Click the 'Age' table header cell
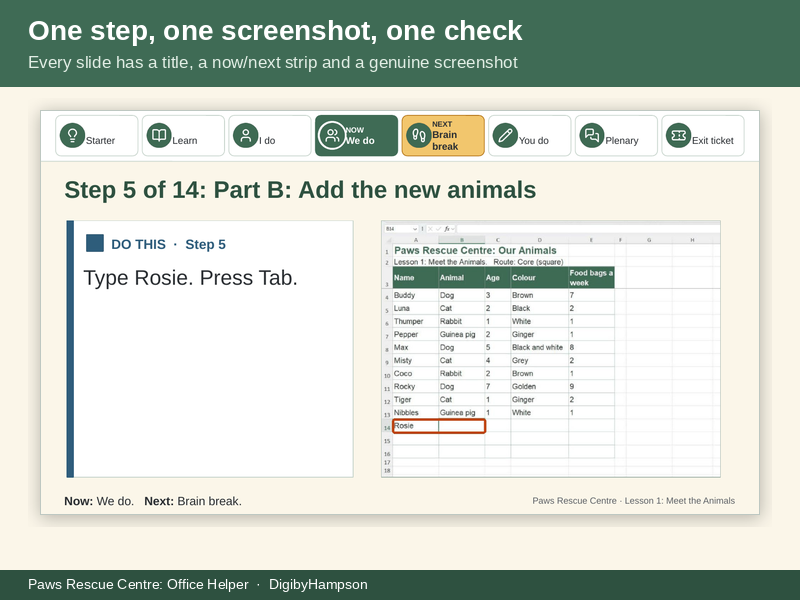Screen dimensions: 800x600 coord(497,278)
